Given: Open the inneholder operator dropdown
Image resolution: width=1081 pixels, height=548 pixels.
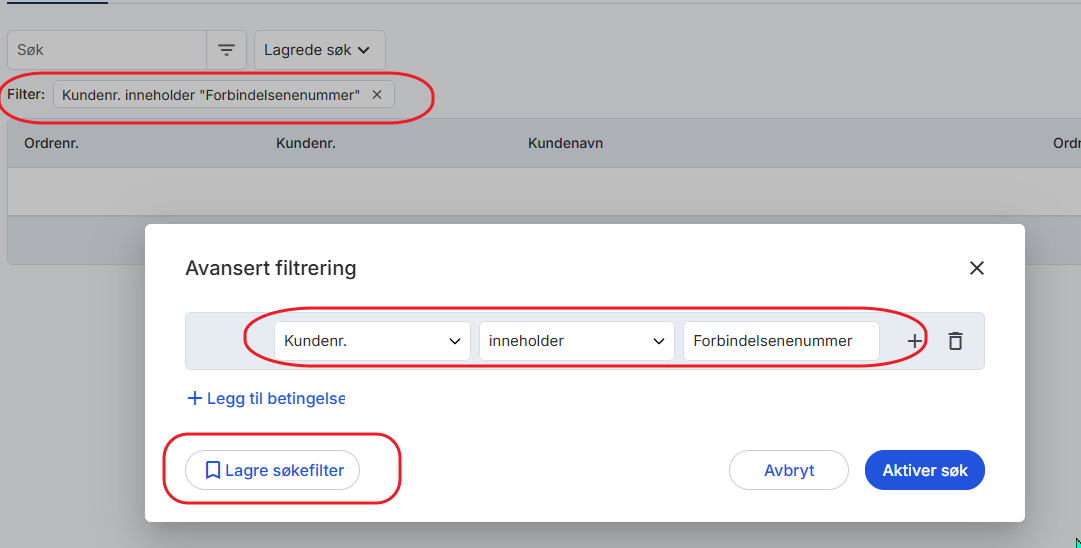Looking at the screenshot, I should [x=576, y=341].
